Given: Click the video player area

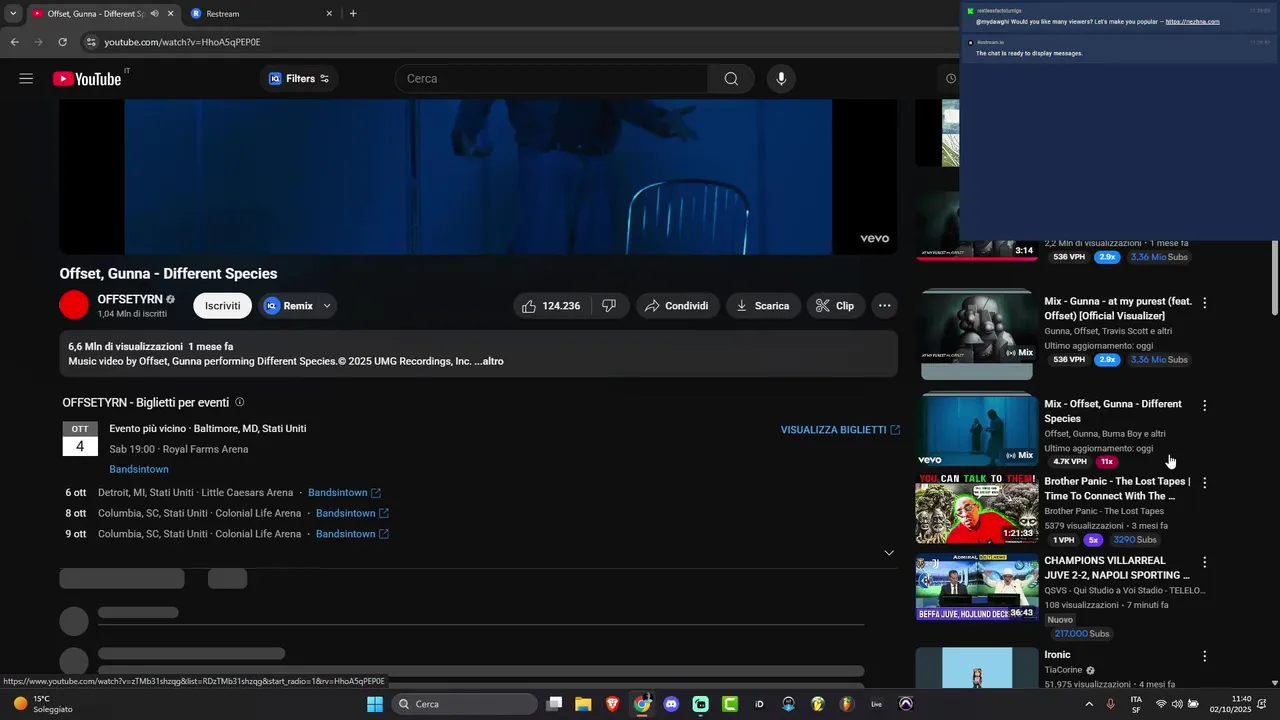Looking at the screenshot, I should (478, 176).
